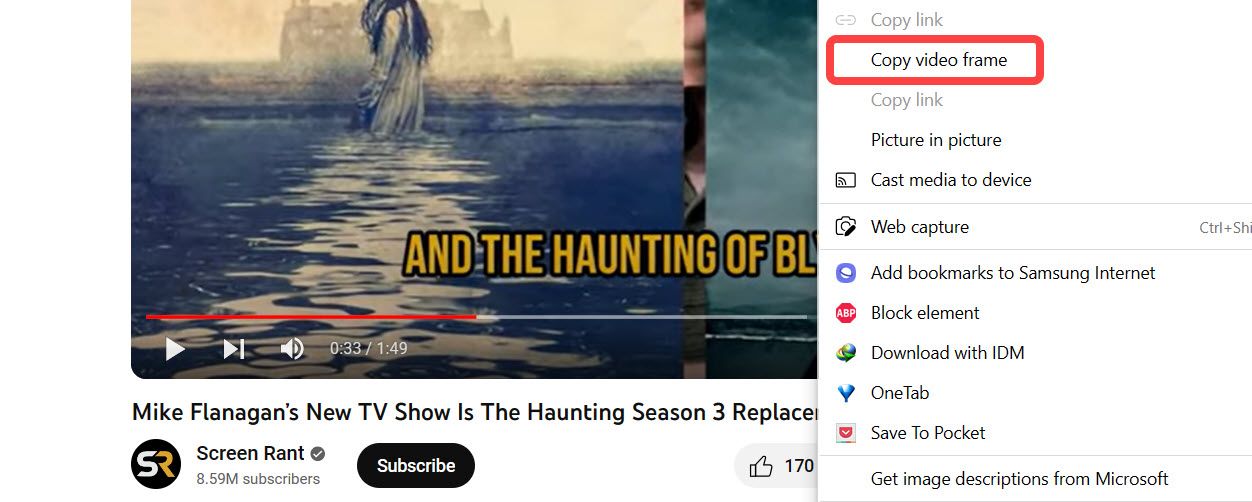Click the Web capture icon

[846, 227]
